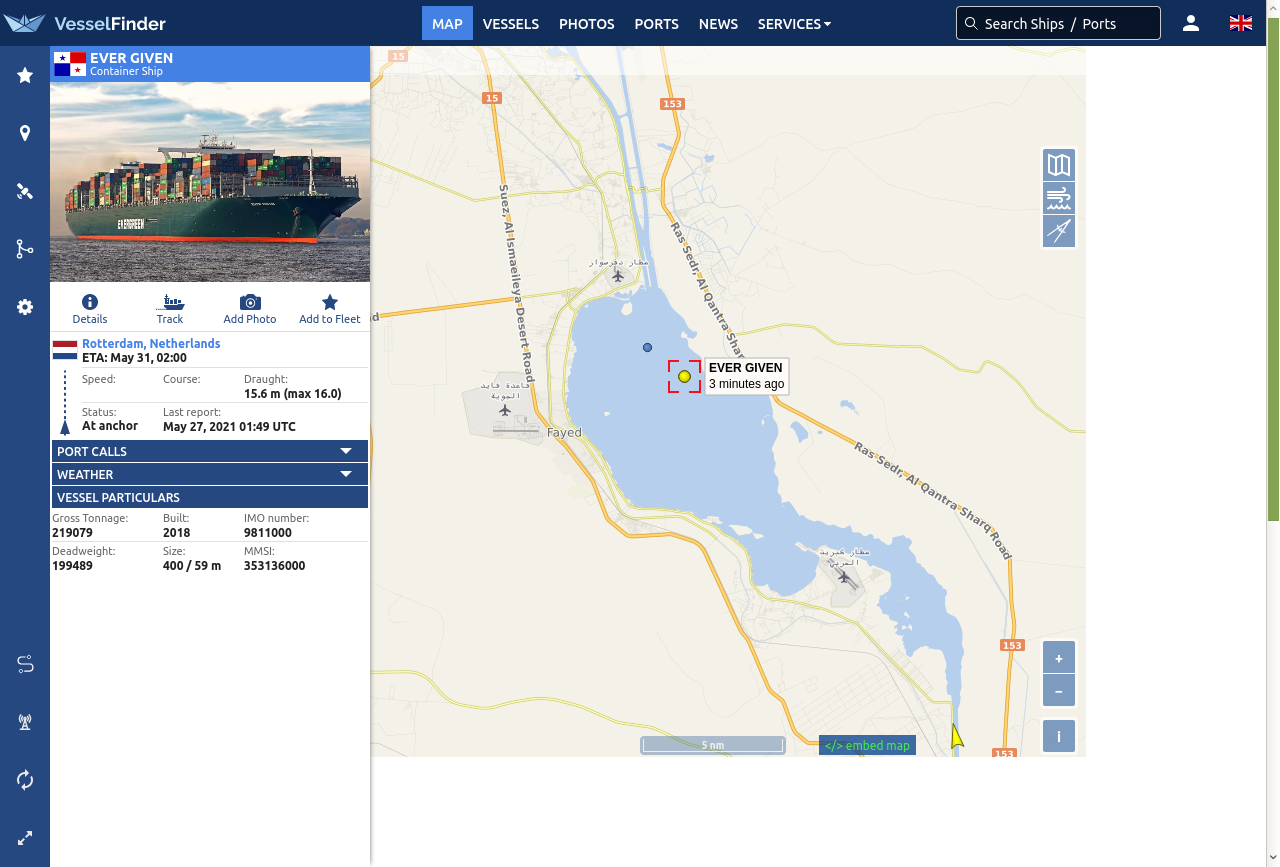Open the SERVICES dropdown menu
Viewport: 1280px width, 867px height.
[794, 24]
